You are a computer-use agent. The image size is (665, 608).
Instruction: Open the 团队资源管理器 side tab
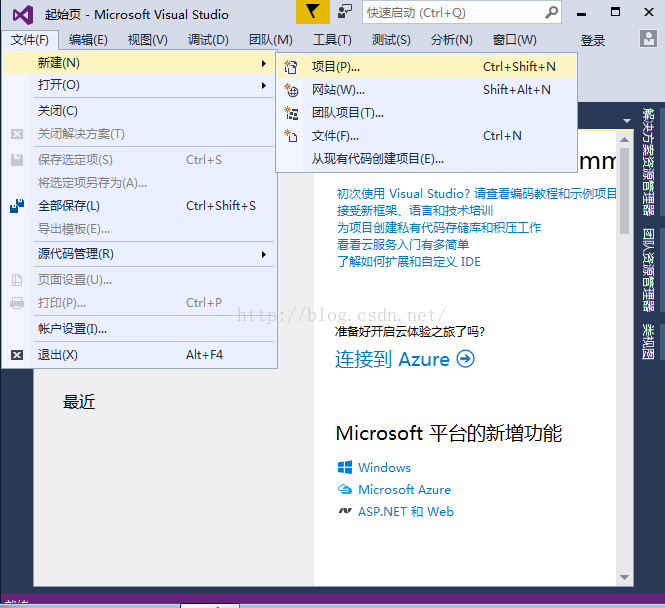point(648,270)
